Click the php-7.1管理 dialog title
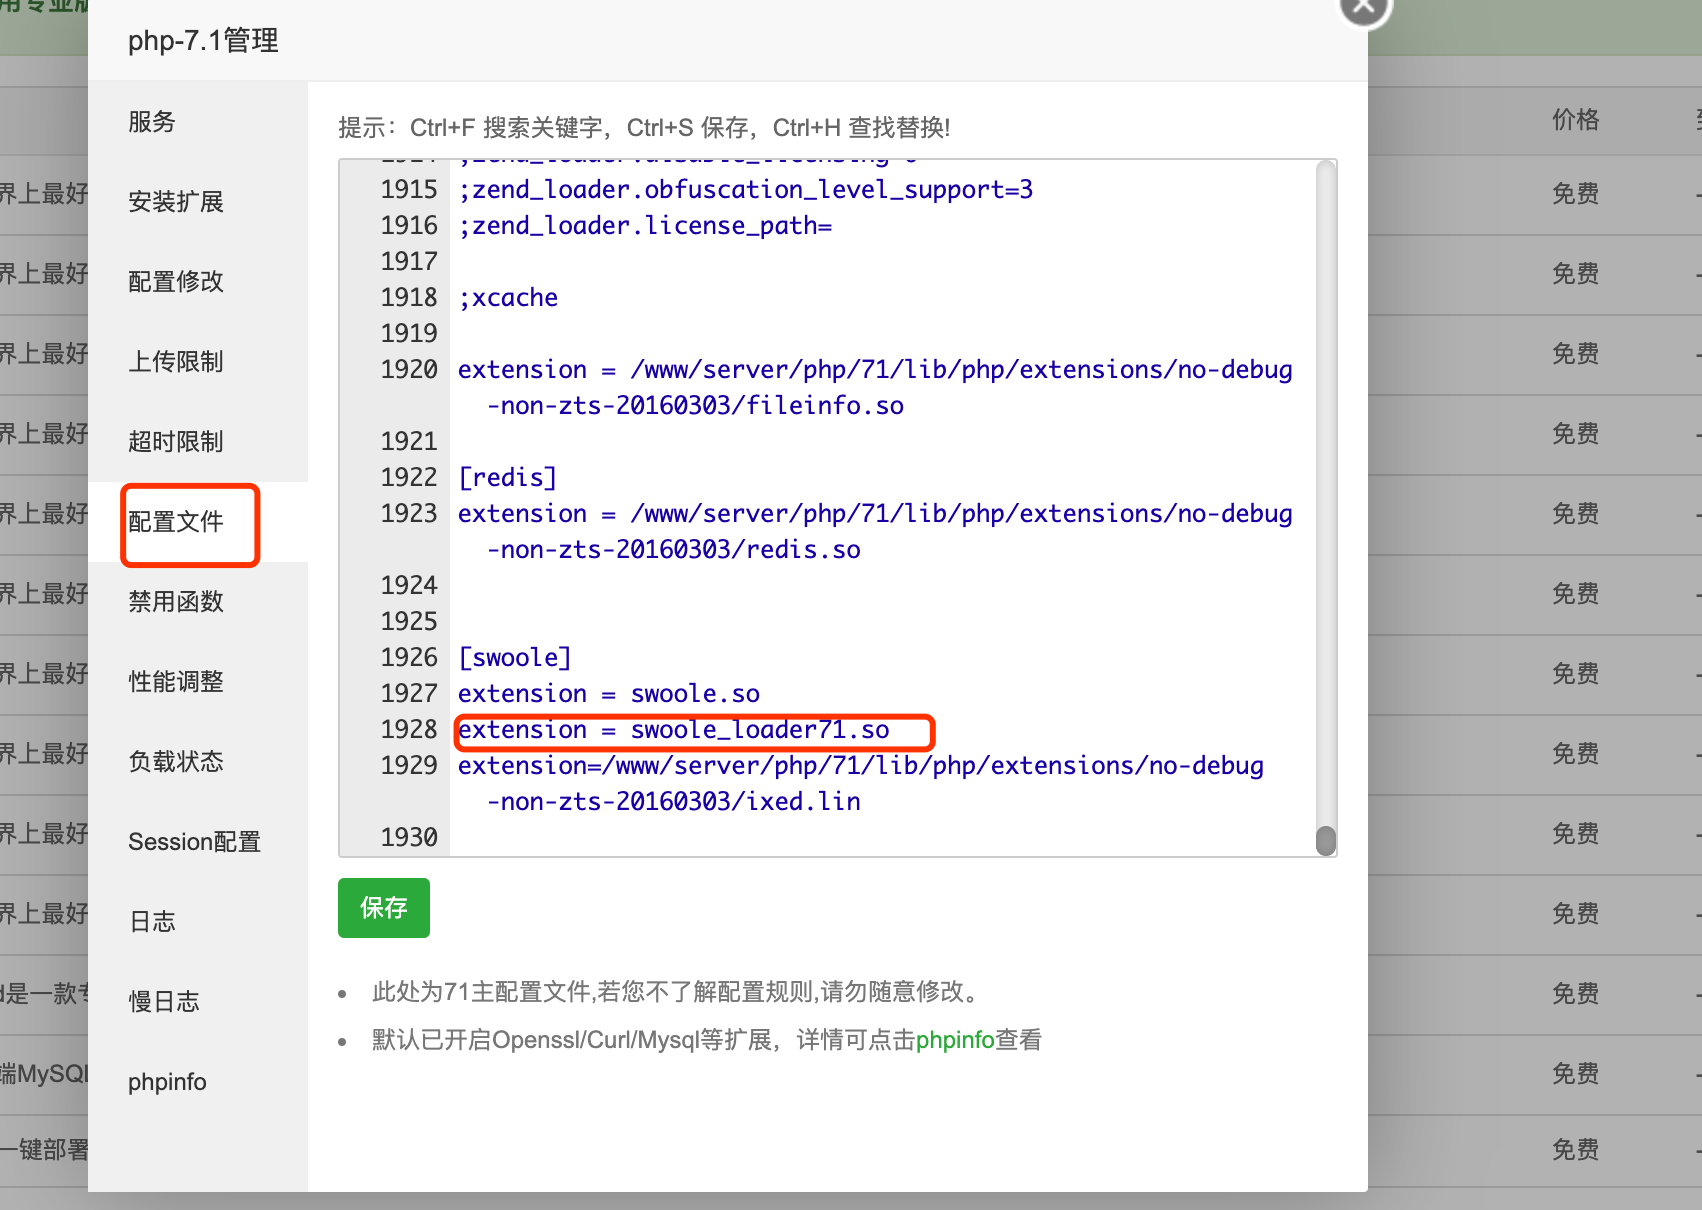The image size is (1702, 1210). point(203,41)
